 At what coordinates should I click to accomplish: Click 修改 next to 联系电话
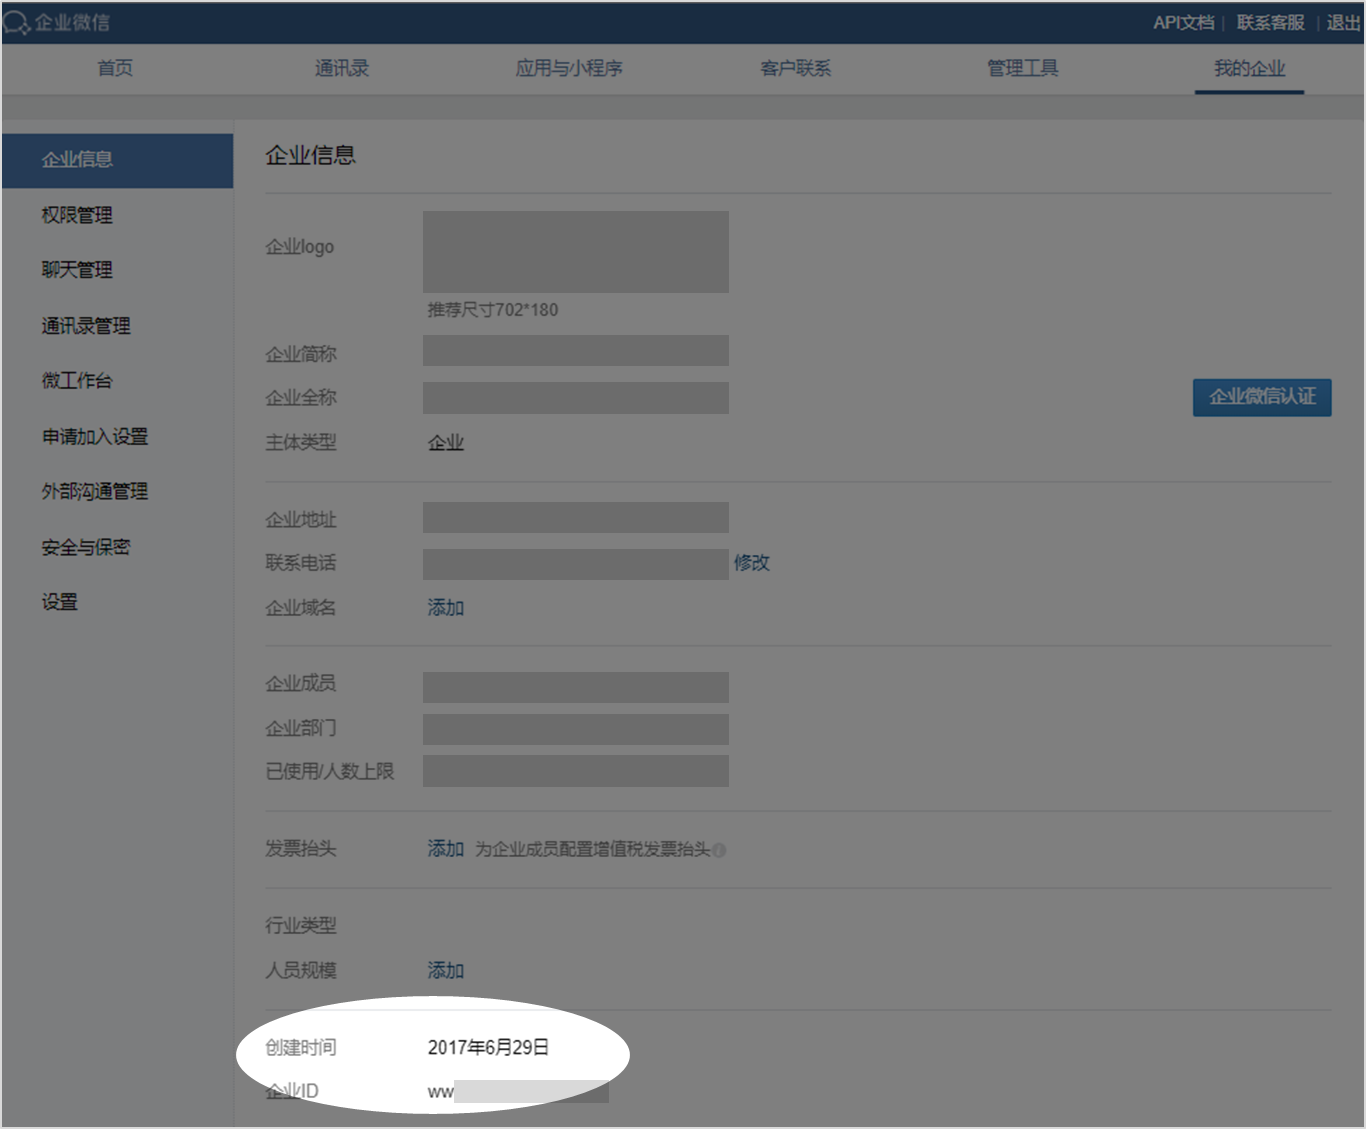point(752,563)
